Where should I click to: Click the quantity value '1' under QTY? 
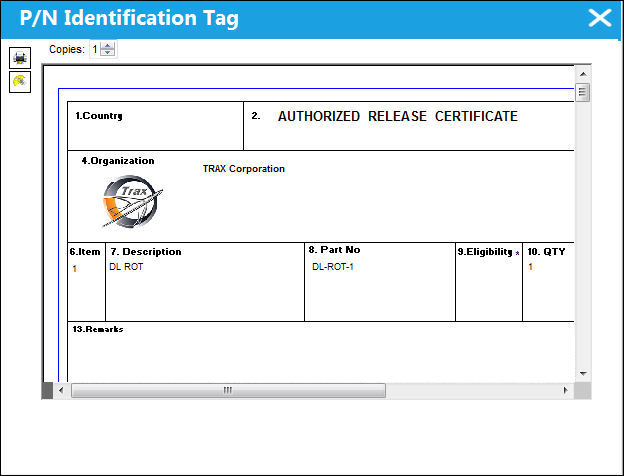(x=530, y=267)
